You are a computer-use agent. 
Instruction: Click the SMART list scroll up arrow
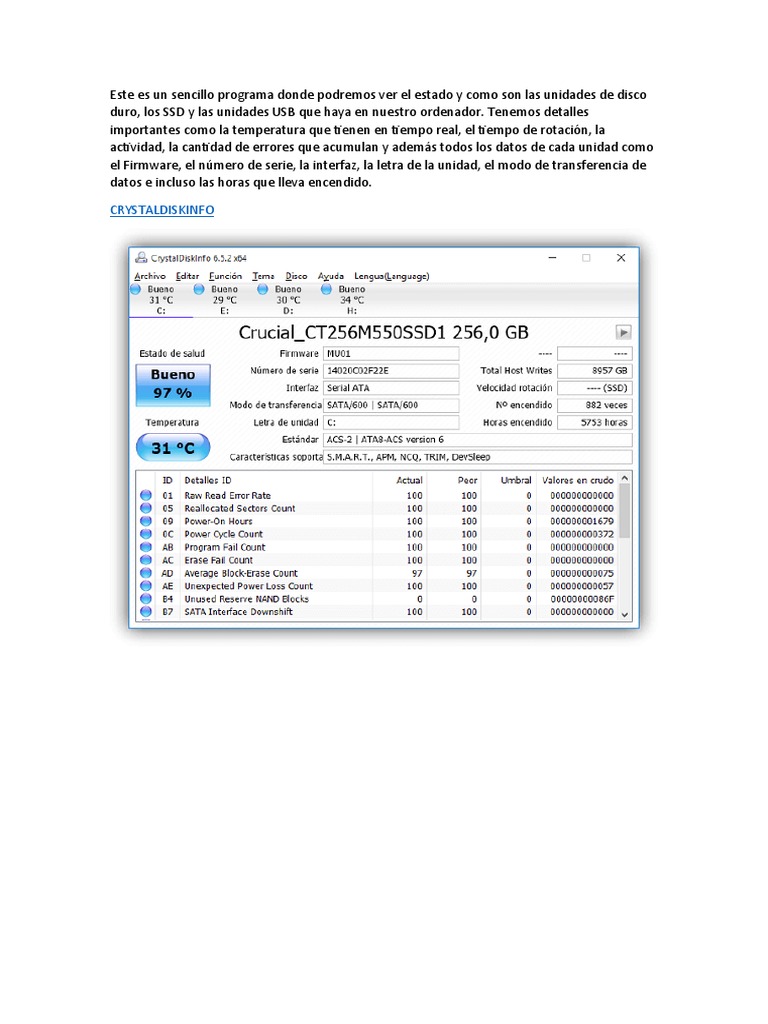point(625,479)
